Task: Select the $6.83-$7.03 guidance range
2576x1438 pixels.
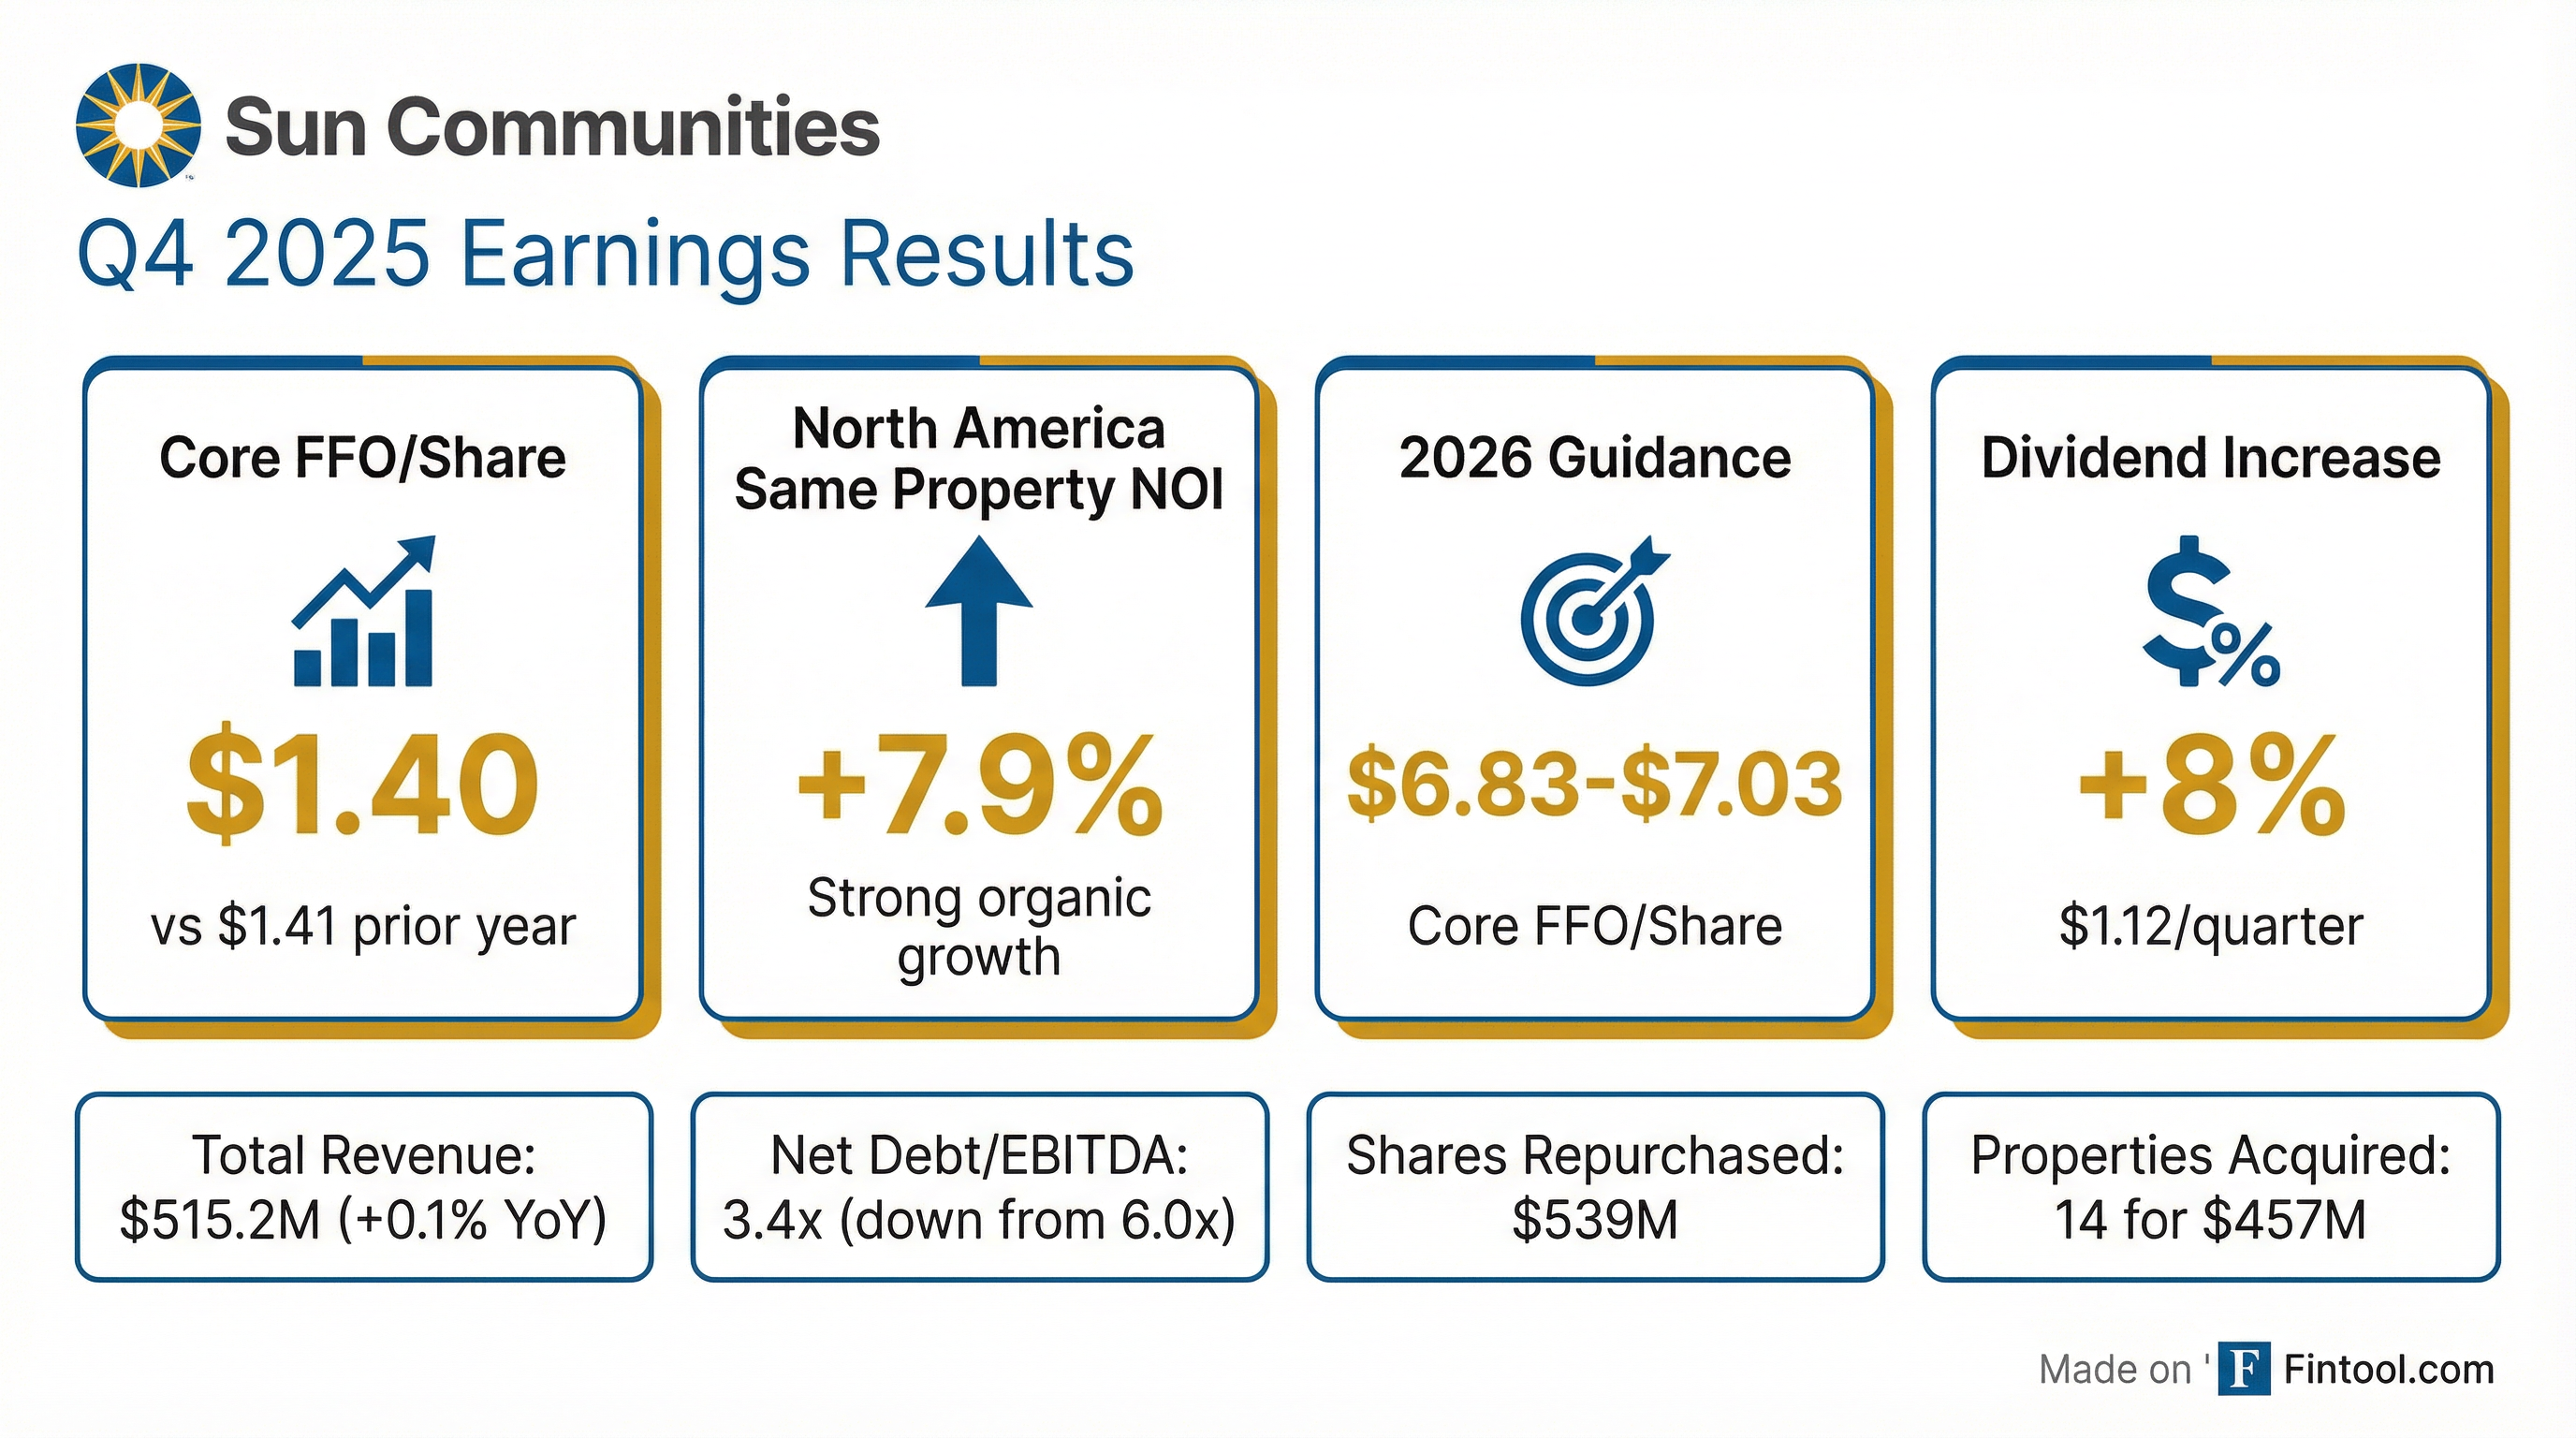Action: coord(1594,785)
